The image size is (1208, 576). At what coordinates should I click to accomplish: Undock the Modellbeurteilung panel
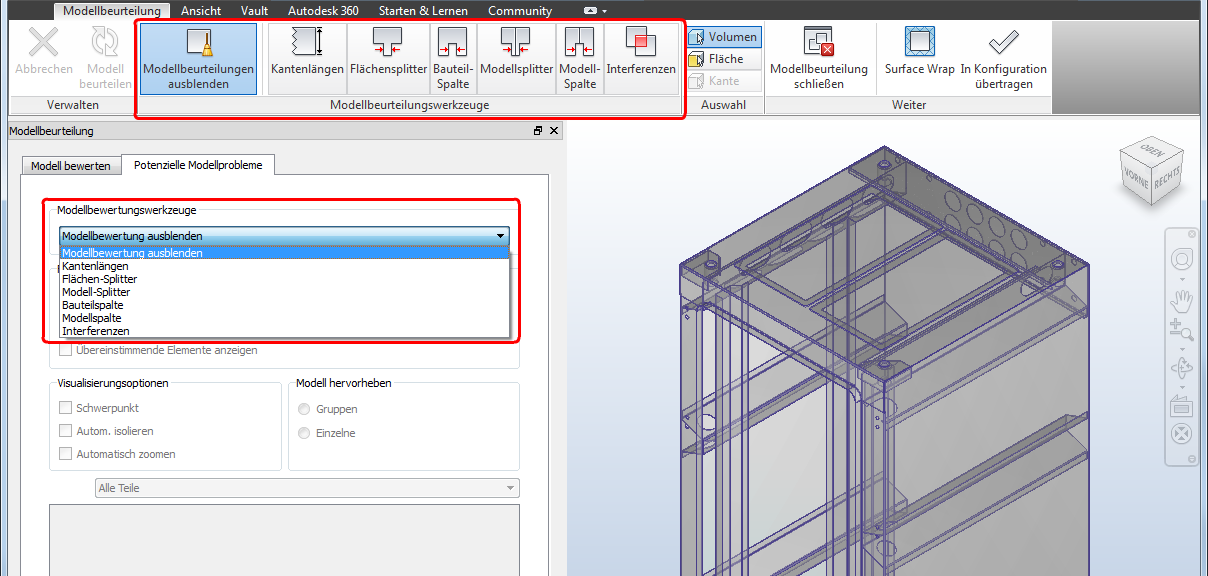[x=538, y=131]
